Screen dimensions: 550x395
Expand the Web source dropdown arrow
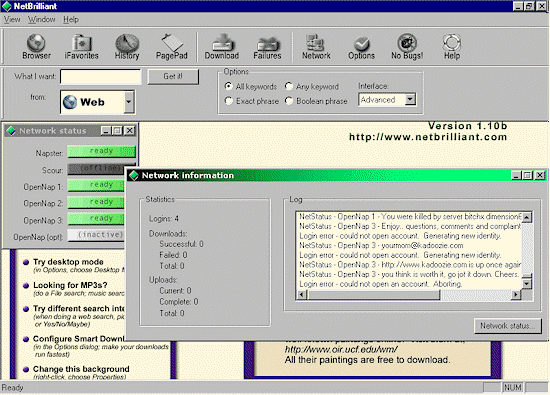[x=129, y=102]
